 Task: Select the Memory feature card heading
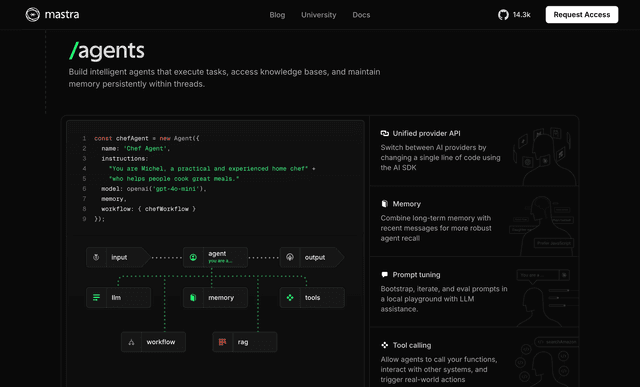click(407, 204)
